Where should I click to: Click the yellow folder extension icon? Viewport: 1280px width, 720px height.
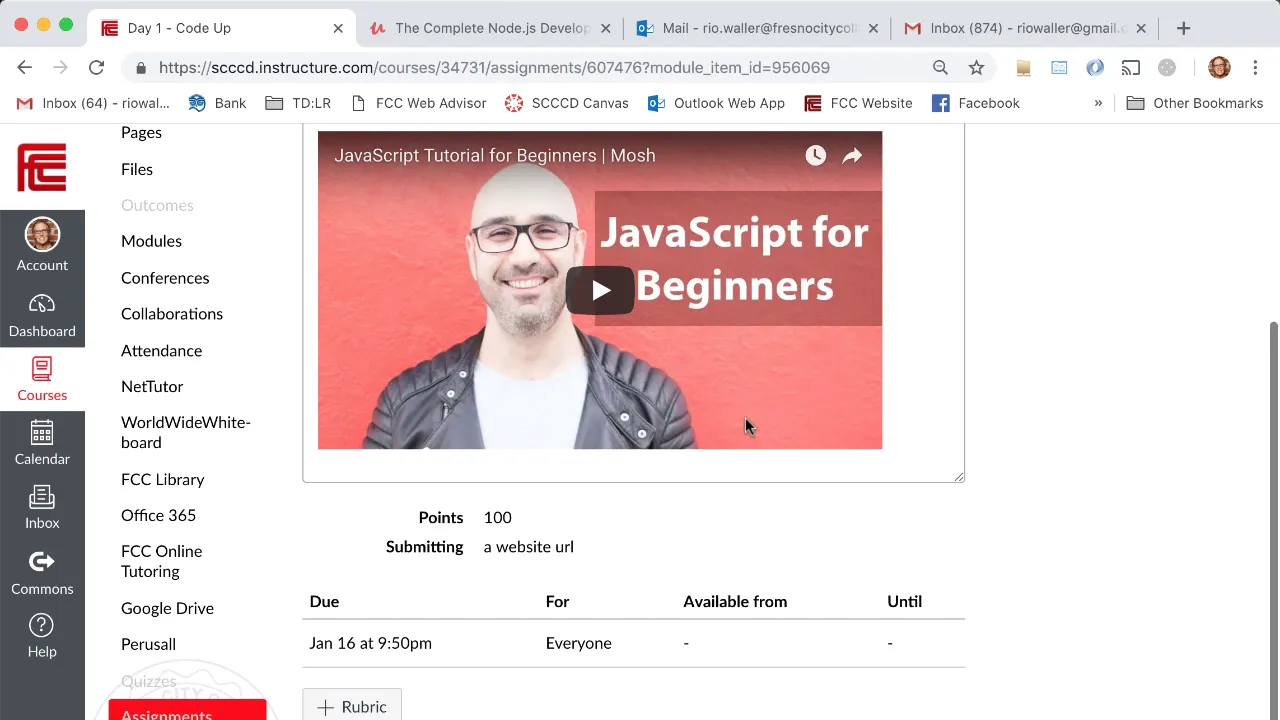(1023, 67)
